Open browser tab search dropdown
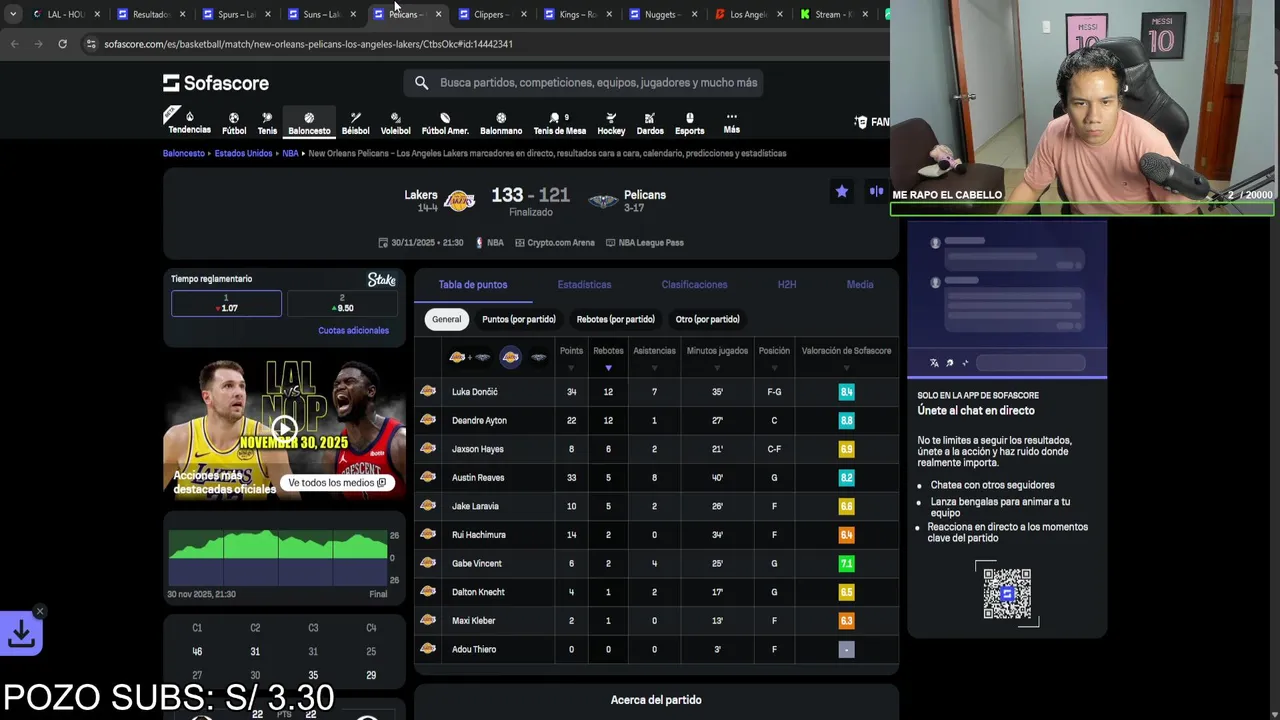 click(12, 14)
